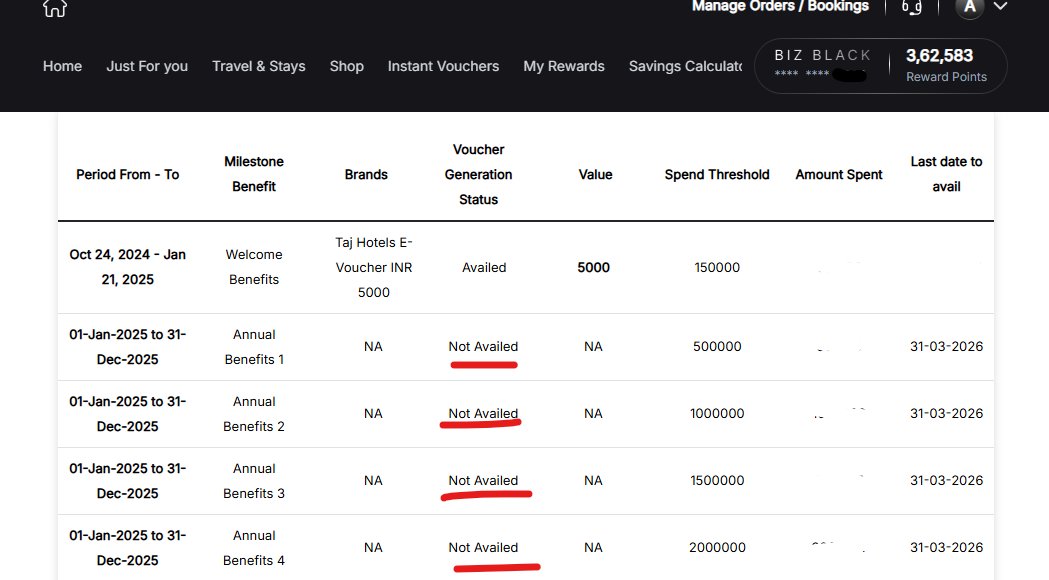Open the Savings Calculator menu item
The width and height of the screenshot is (1049, 580).
pyautogui.click(x=686, y=66)
